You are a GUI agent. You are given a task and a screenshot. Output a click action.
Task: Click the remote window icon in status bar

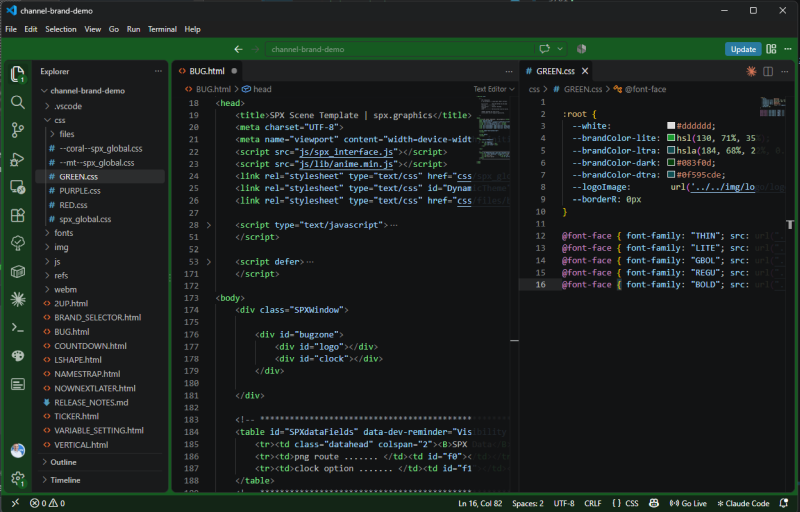[x=15, y=503]
